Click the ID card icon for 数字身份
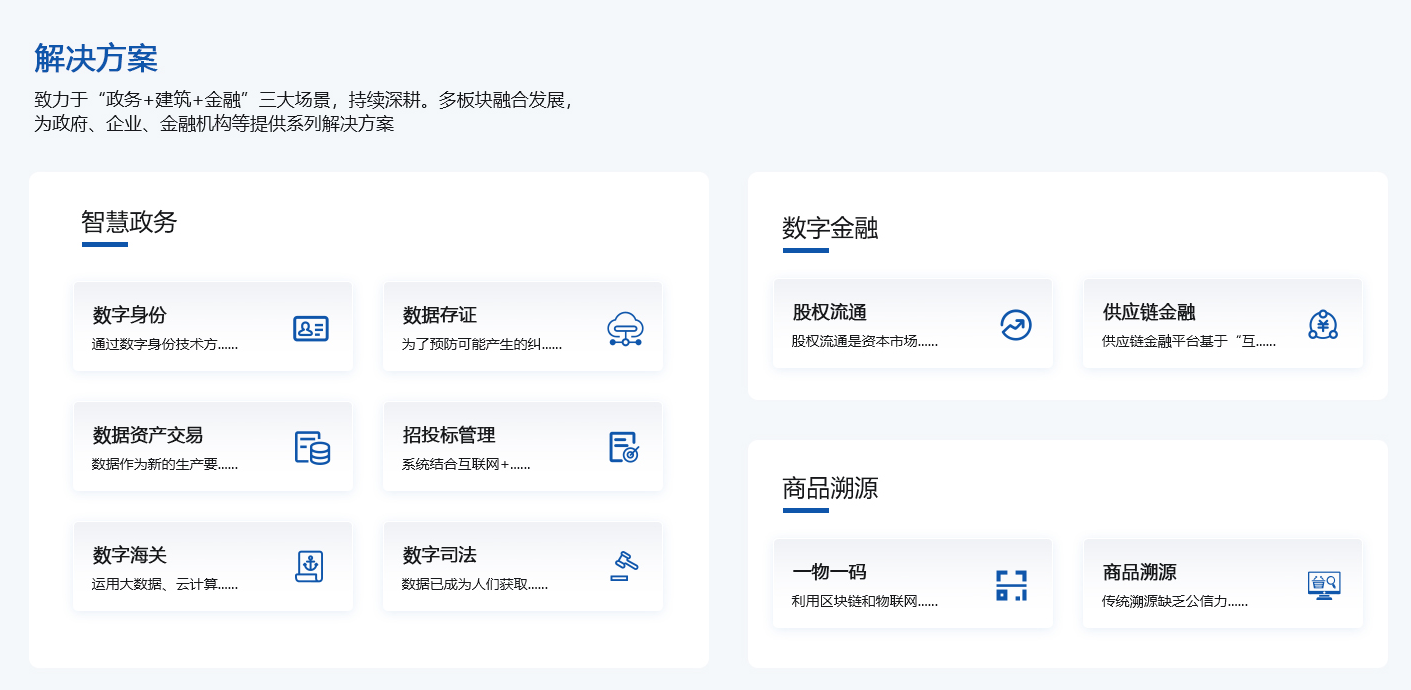Image resolution: width=1411 pixels, height=690 pixels. [x=311, y=328]
